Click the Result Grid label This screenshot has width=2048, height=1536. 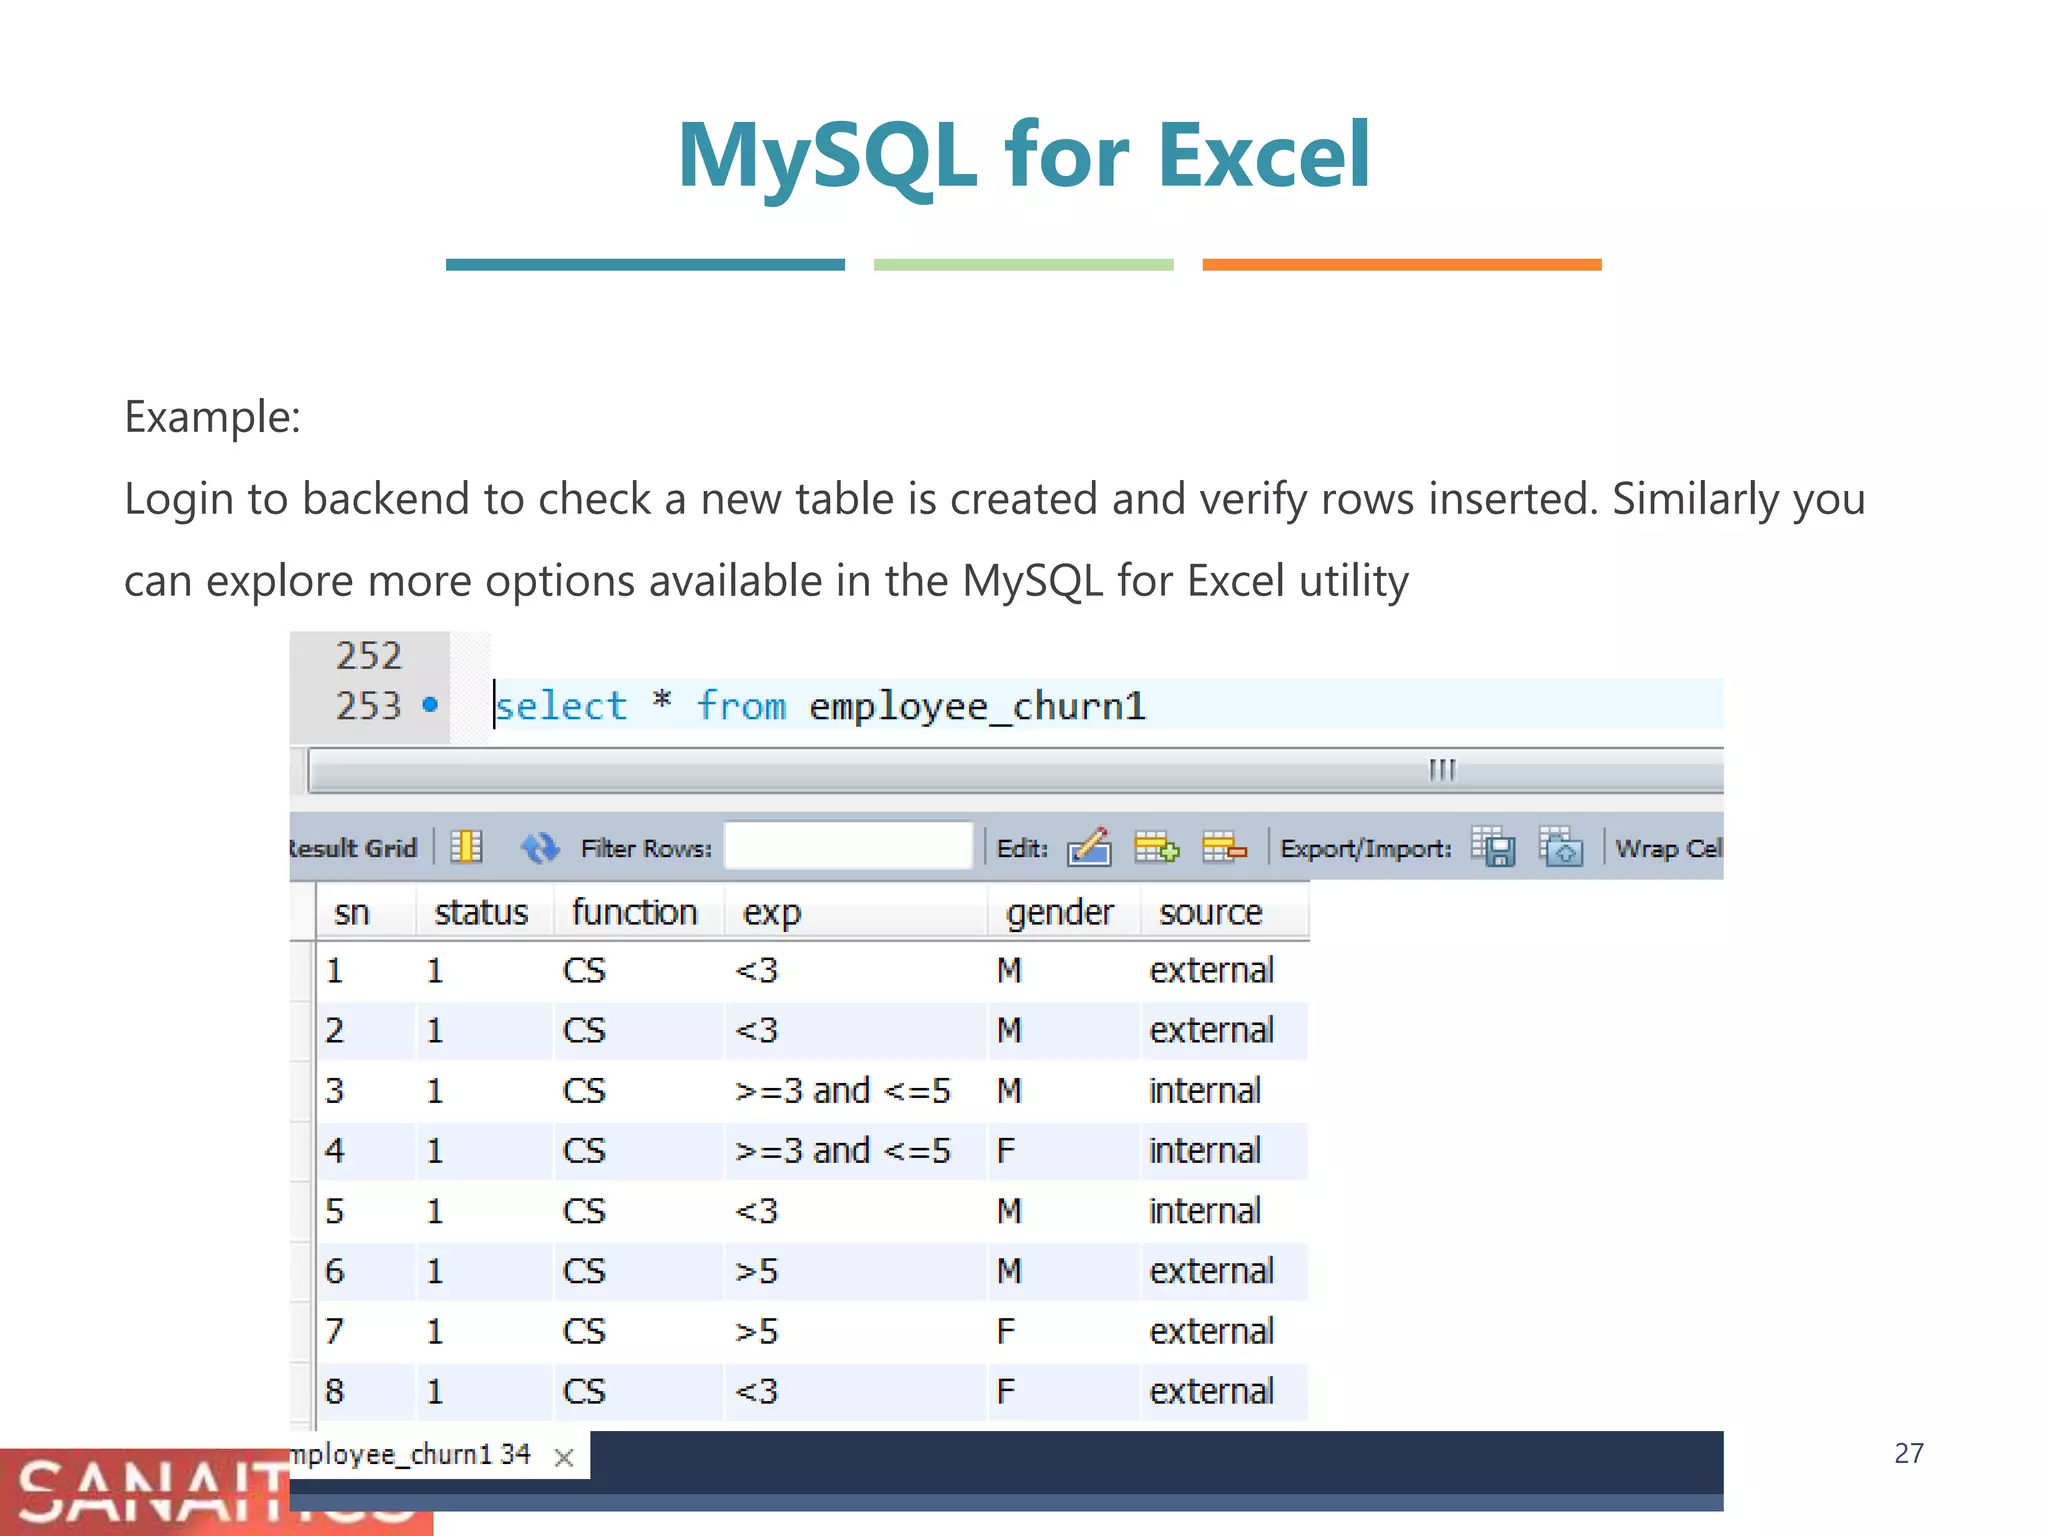coord(353,848)
